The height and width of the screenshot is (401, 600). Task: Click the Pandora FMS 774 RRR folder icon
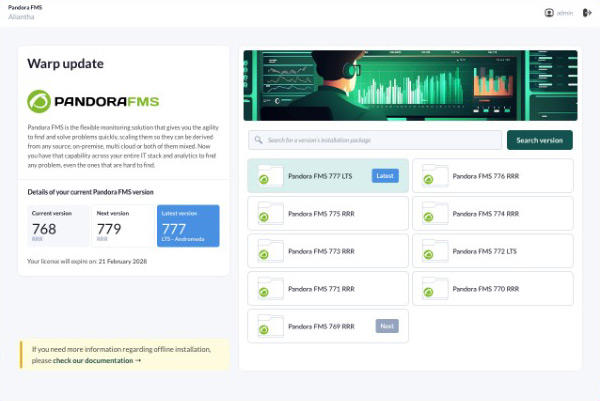pos(434,213)
